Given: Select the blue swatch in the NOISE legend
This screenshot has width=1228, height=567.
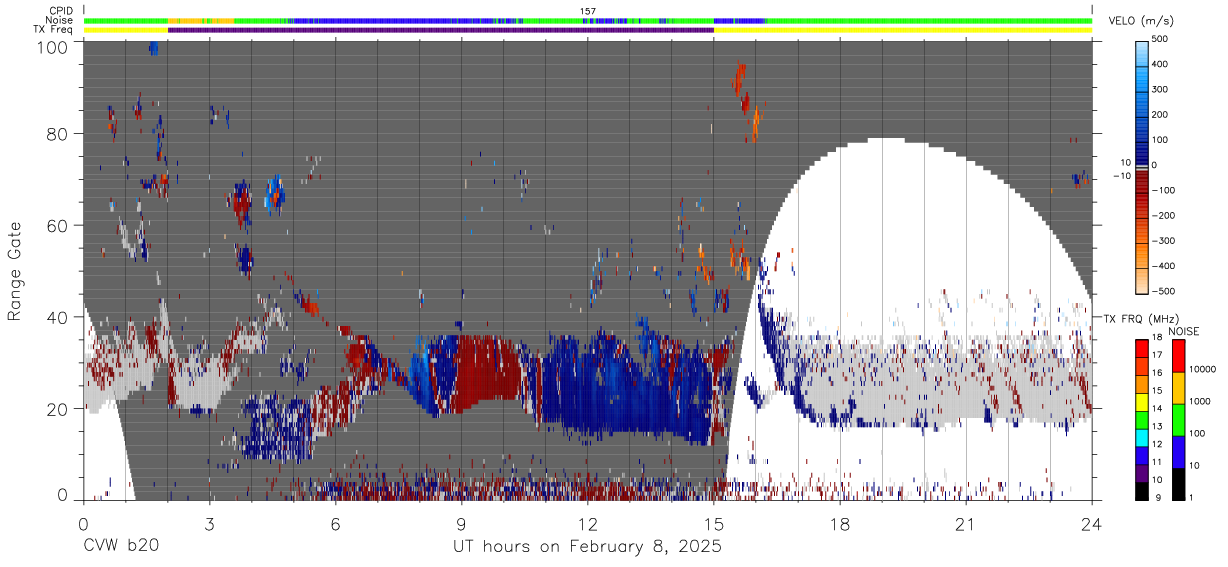Looking at the screenshot, I should coord(1178,451).
